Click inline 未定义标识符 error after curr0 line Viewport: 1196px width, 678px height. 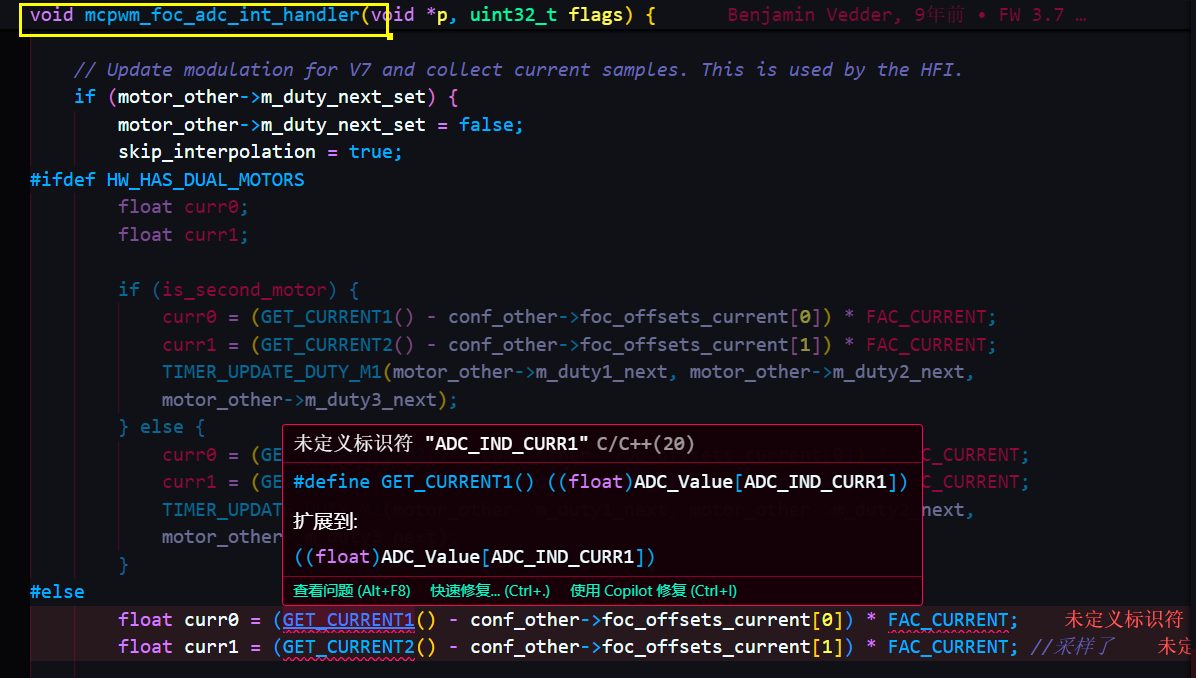pos(1124,620)
